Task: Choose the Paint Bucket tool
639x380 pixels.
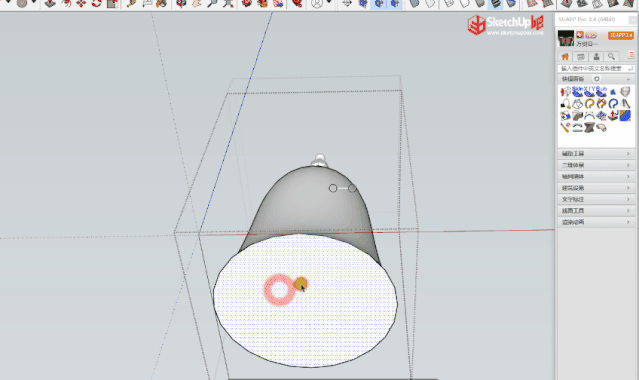Action: 161,4
